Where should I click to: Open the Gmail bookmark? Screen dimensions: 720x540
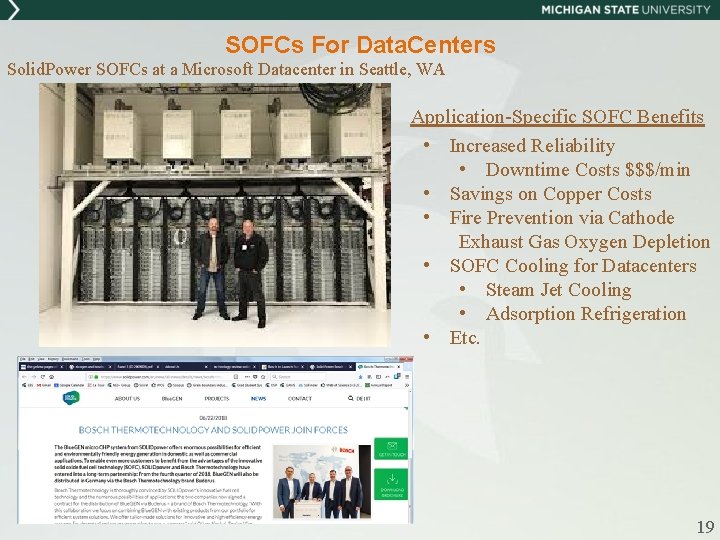(x=44, y=385)
